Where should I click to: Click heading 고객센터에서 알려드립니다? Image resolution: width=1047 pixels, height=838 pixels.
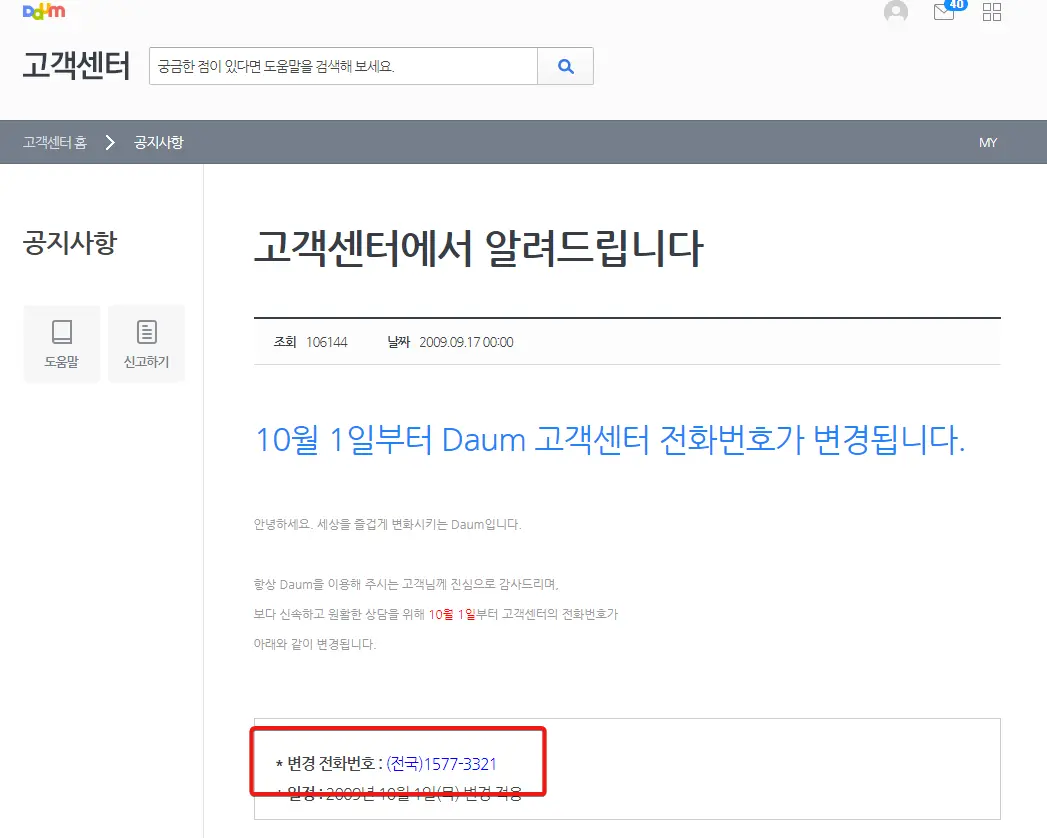479,248
